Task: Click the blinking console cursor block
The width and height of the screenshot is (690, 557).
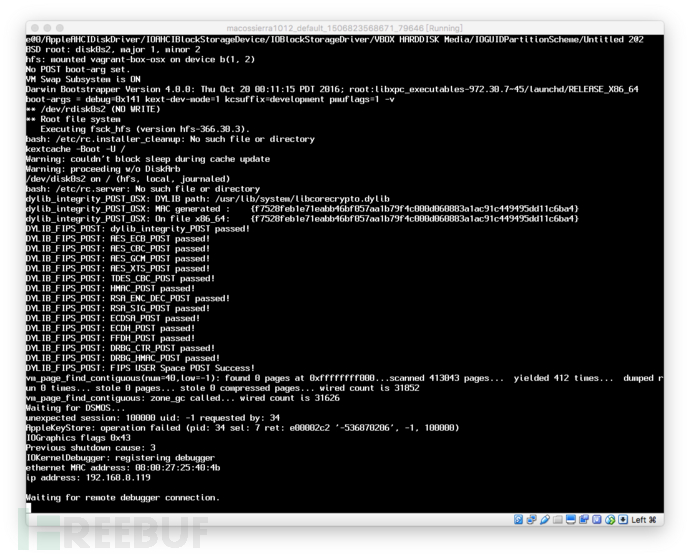Action: [29, 508]
